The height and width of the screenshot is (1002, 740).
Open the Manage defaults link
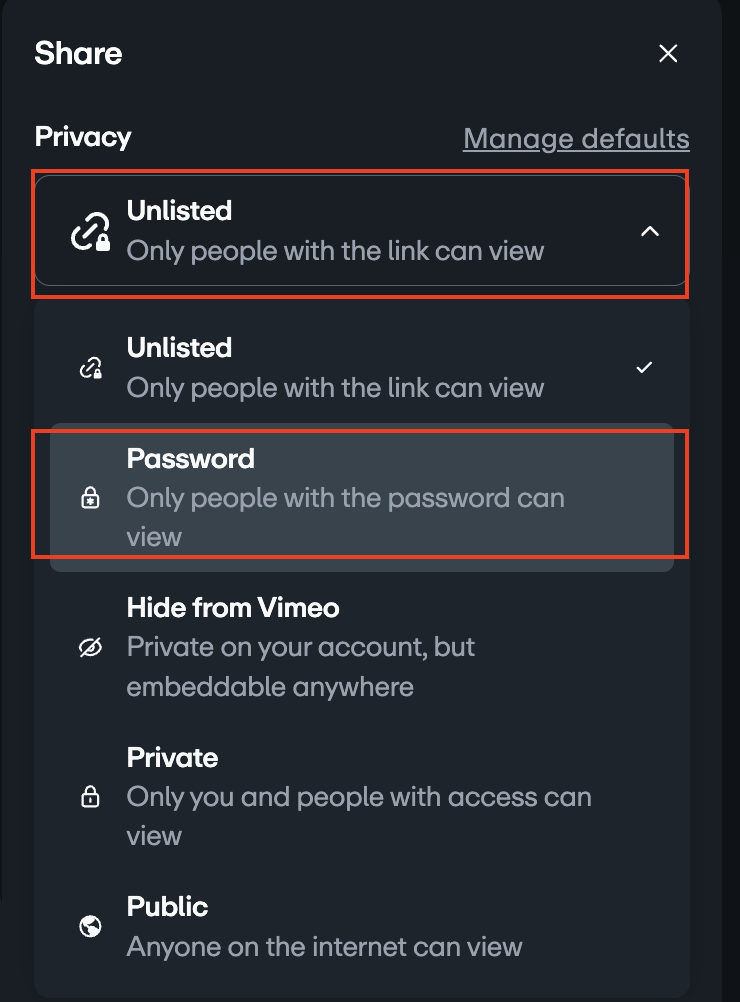point(576,138)
